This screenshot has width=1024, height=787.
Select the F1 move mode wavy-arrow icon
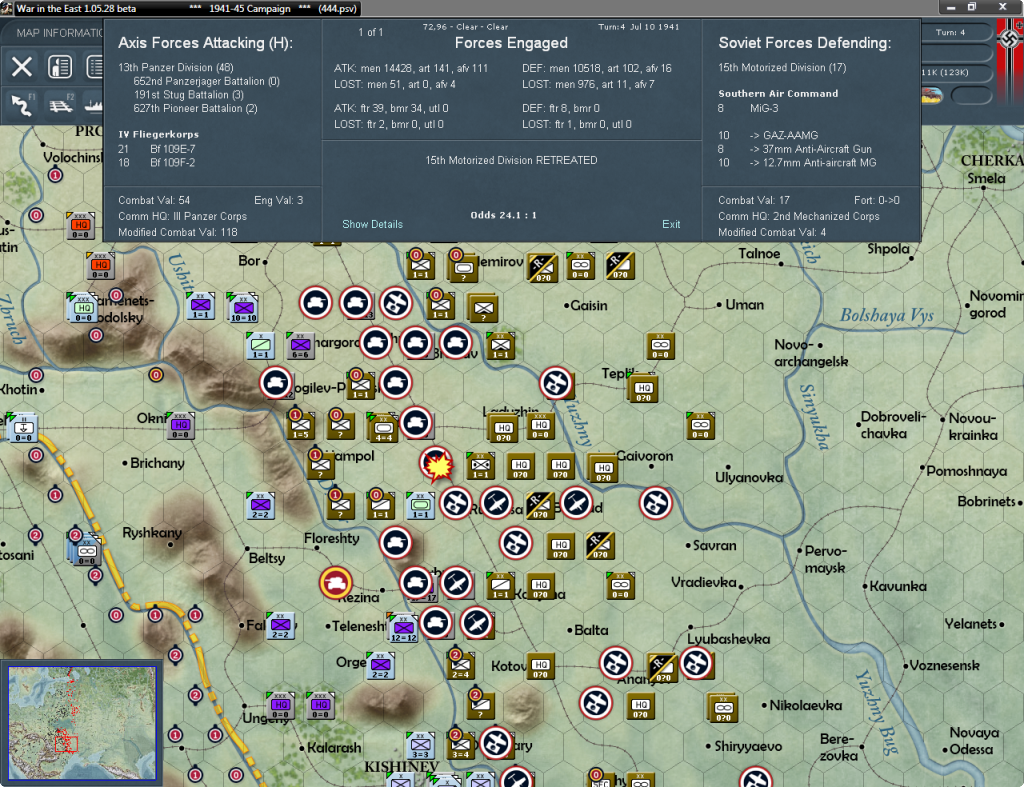coord(22,105)
